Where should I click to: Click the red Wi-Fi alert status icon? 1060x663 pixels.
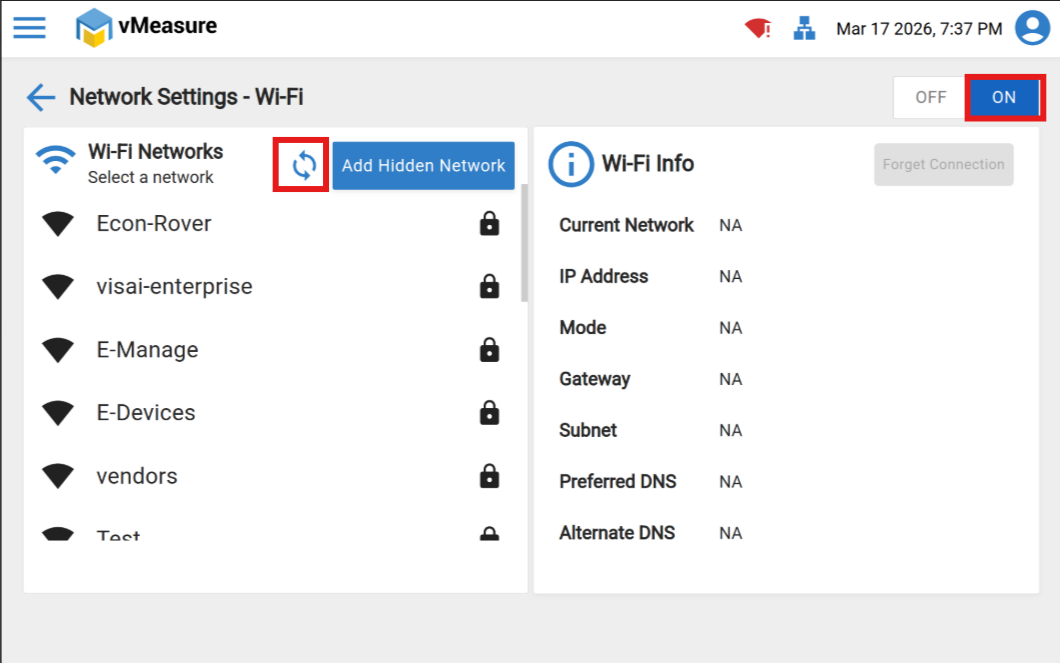[757, 29]
